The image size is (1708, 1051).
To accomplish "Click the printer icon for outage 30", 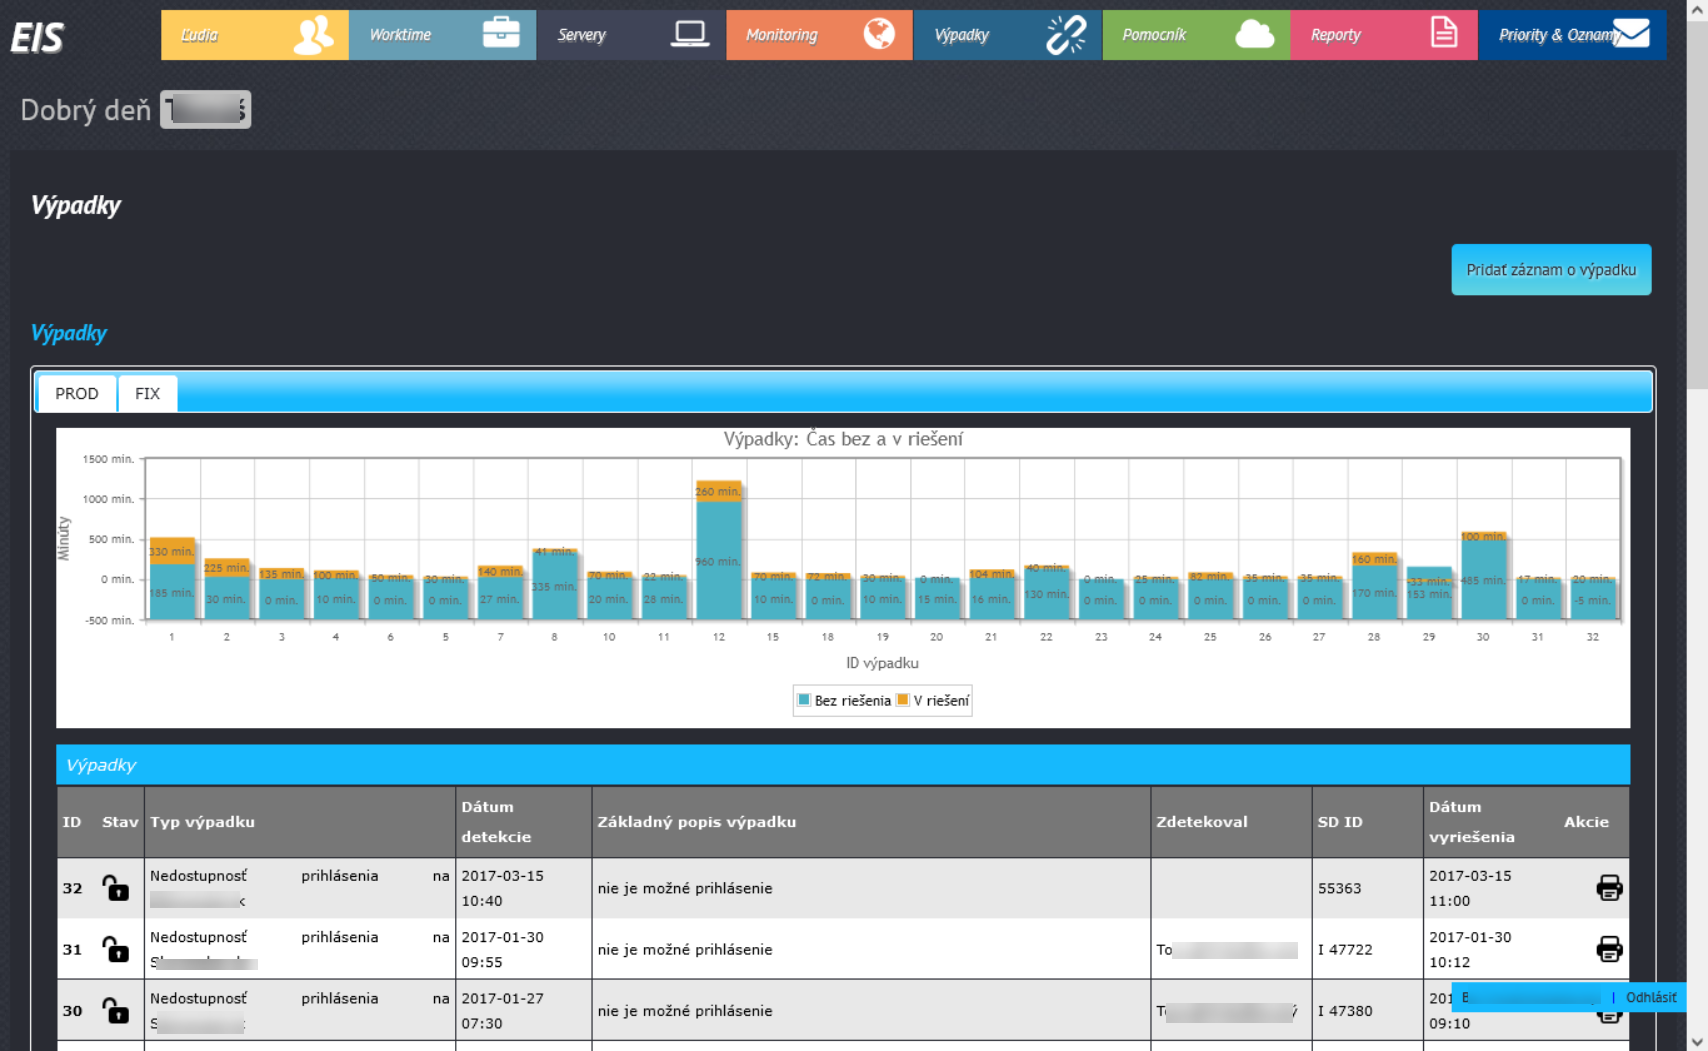I will point(1610,1013).
